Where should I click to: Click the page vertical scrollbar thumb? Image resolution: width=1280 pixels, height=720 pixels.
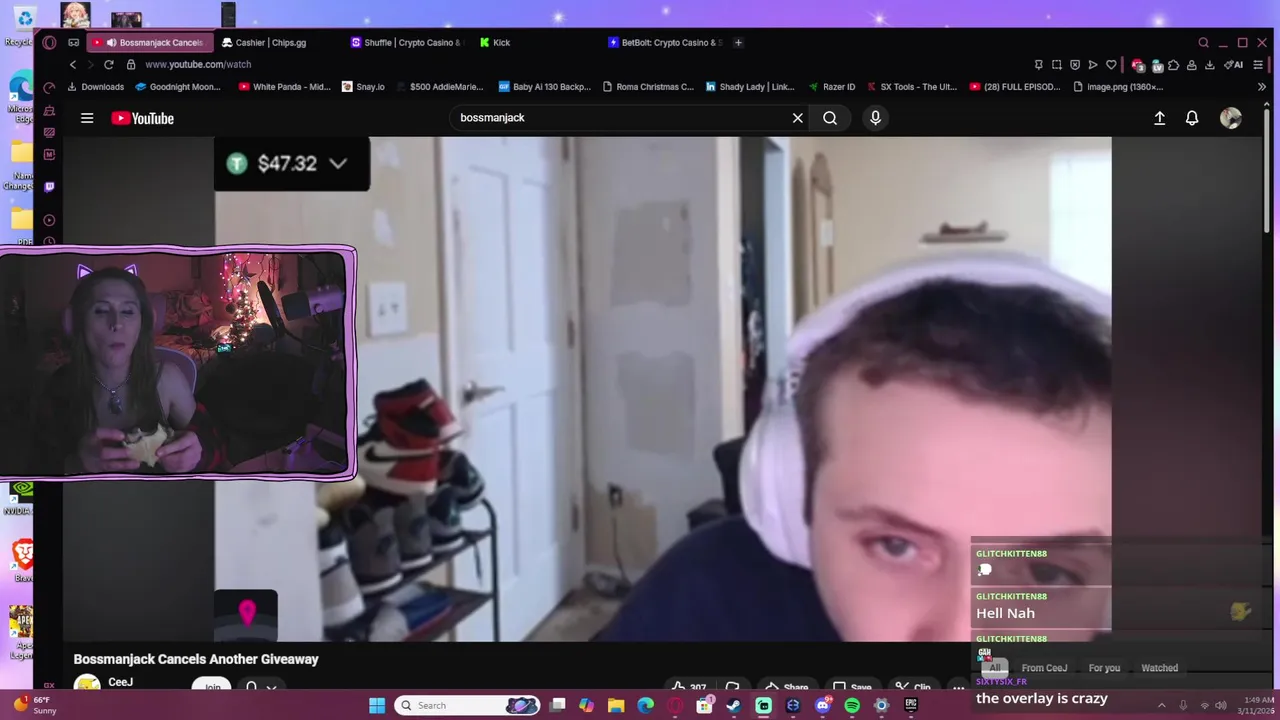coord(1268,170)
